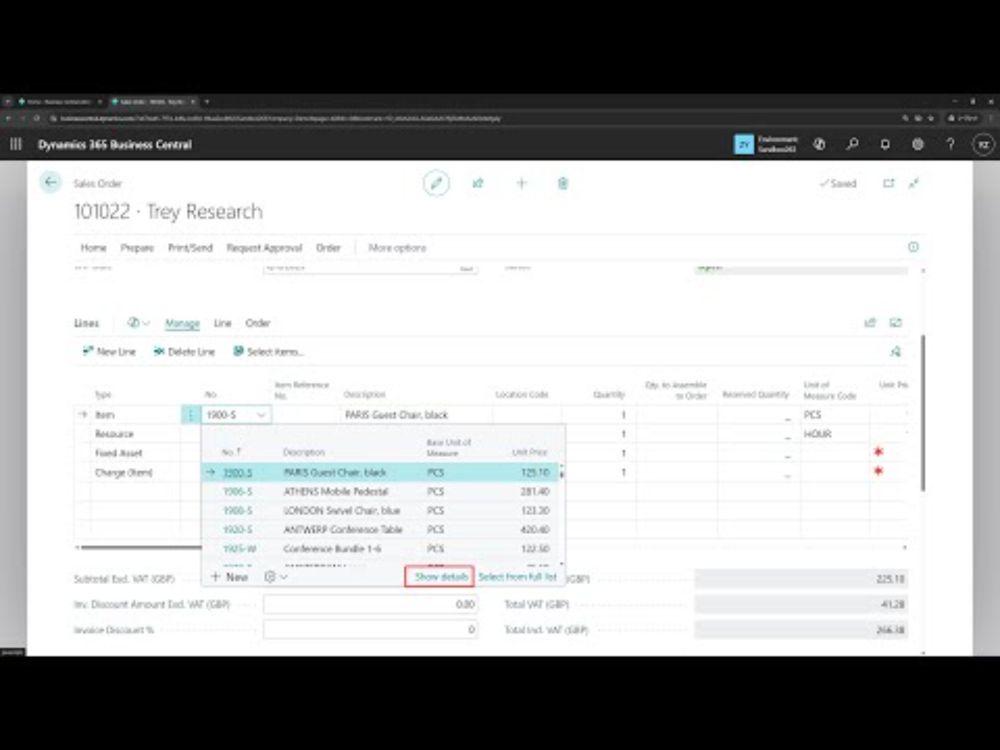
Task: Open the app launcher waffle icon
Action: coord(15,145)
